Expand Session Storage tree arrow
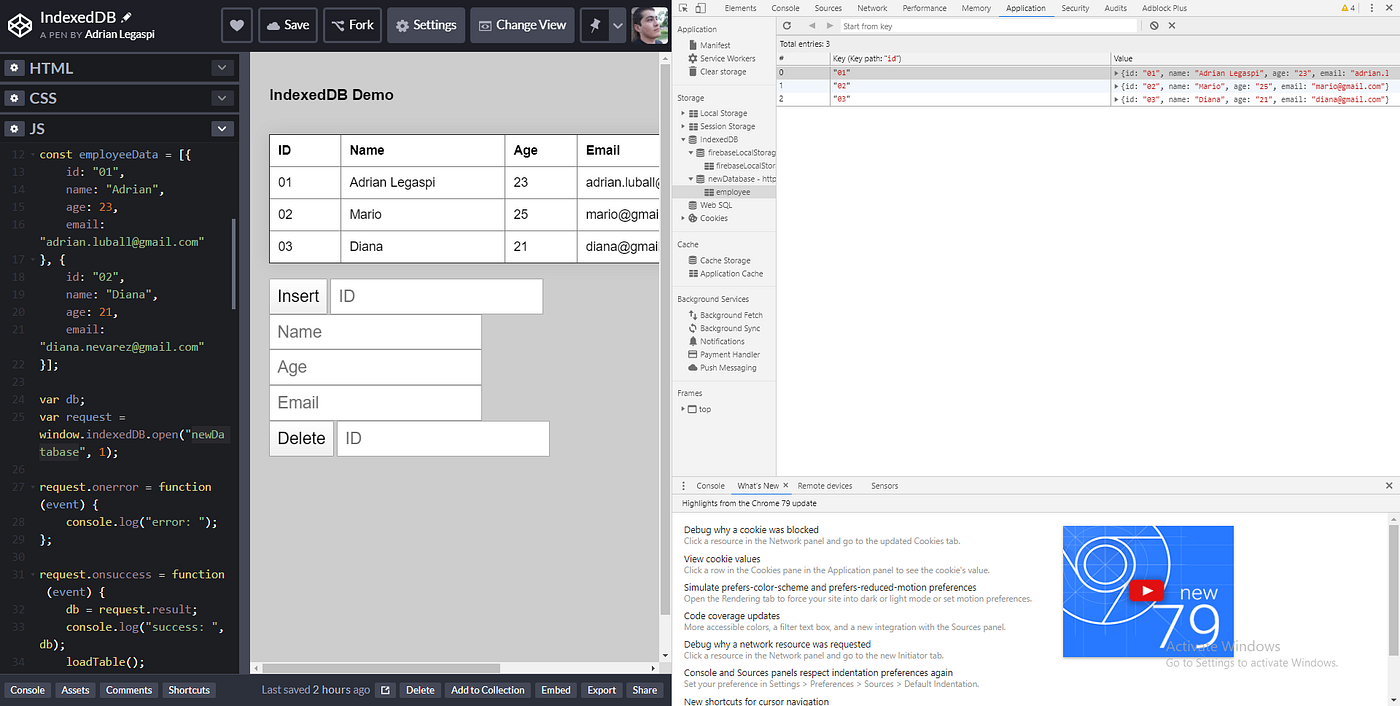The width and height of the screenshot is (1400, 706). click(x=683, y=126)
